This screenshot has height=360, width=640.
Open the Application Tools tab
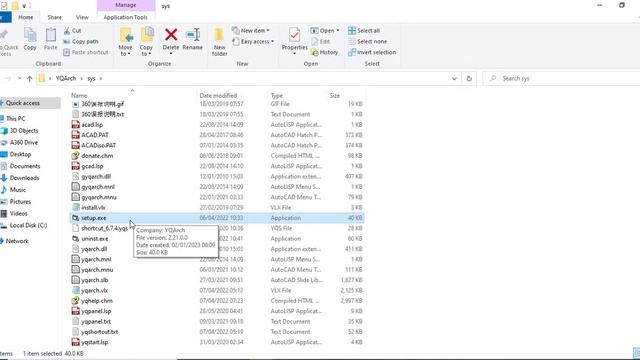coord(125,17)
